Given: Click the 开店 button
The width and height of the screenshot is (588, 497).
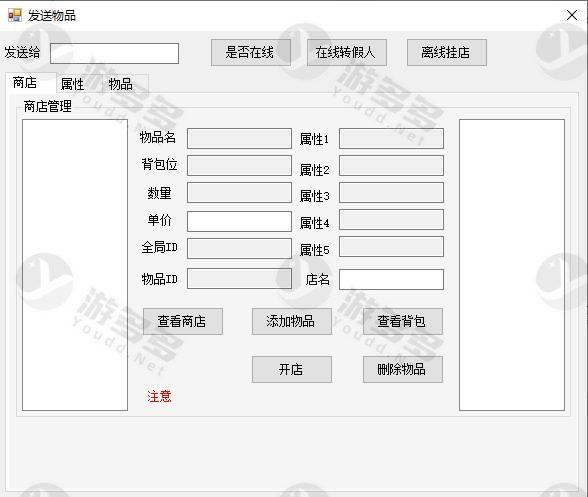Looking at the screenshot, I should pyautogui.click(x=292, y=369).
